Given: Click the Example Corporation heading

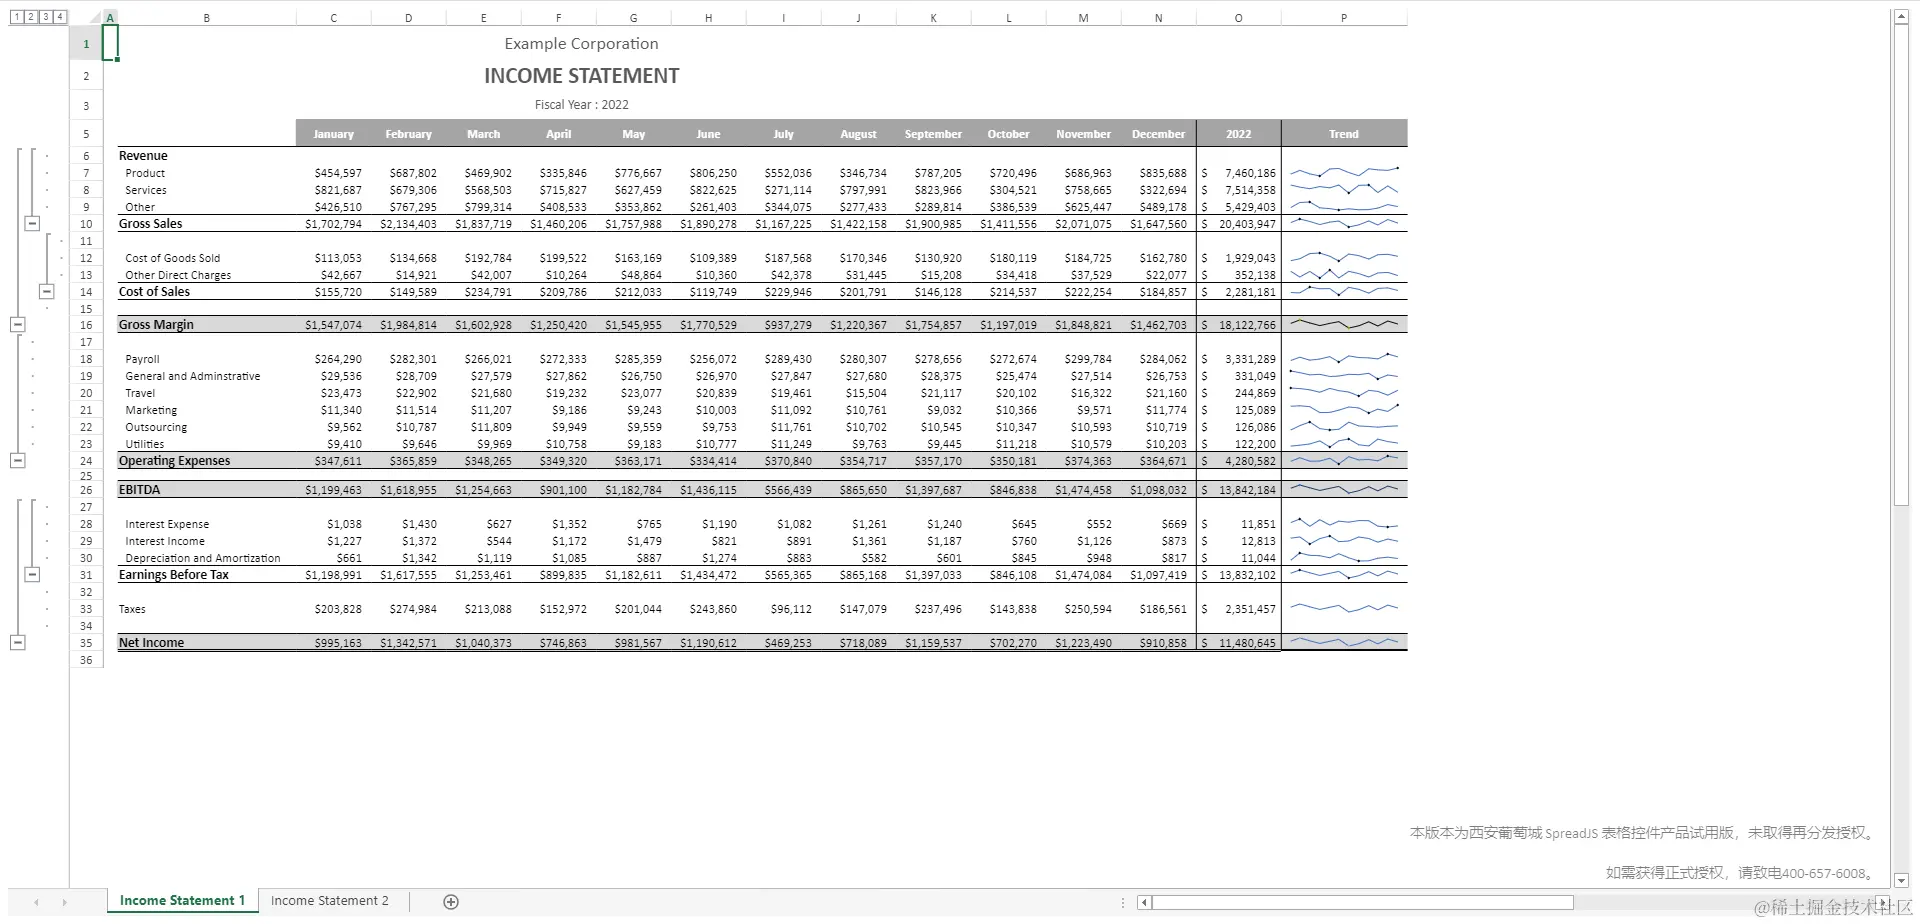Looking at the screenshot, I should pyautogui.click(x=581, y=43).
